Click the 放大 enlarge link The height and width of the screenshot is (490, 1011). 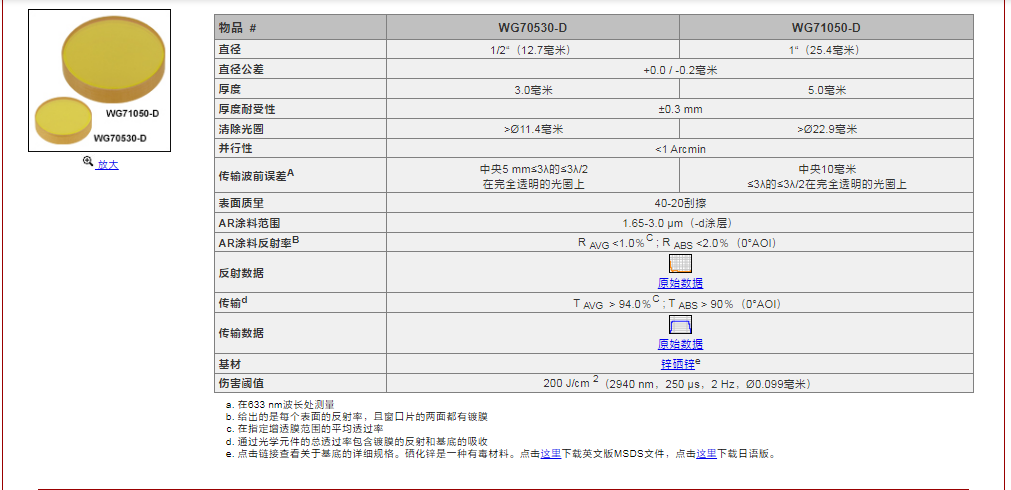[x=108, y=164]
